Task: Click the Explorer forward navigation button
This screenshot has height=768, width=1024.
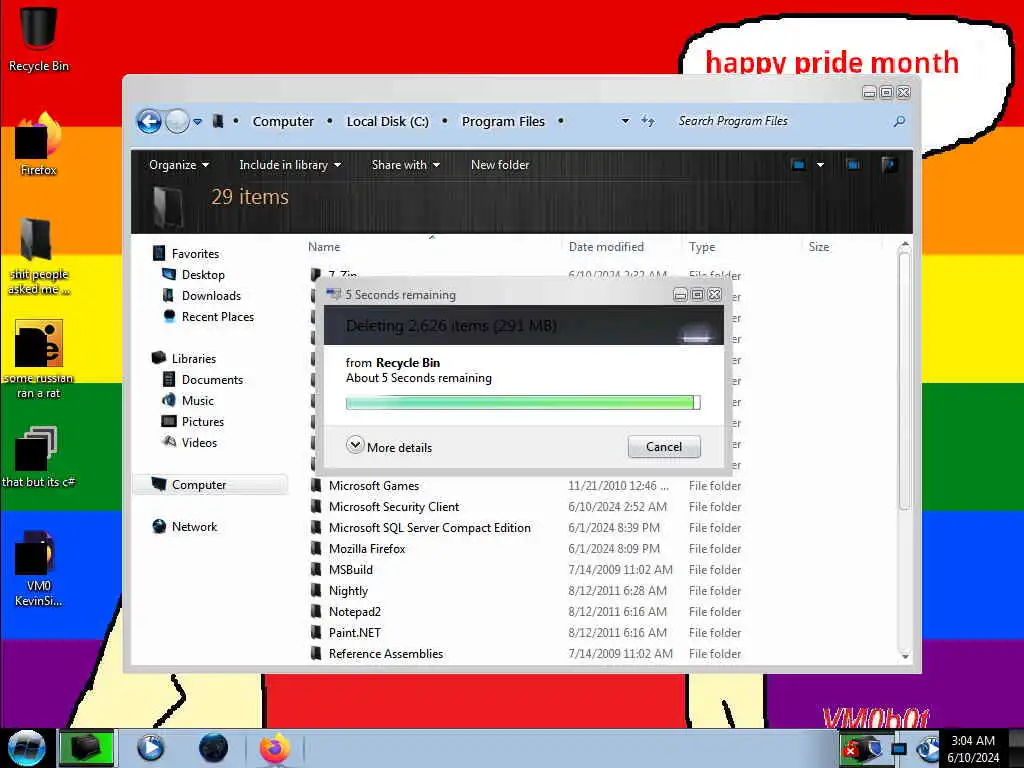Action: (x=176, y=121)
